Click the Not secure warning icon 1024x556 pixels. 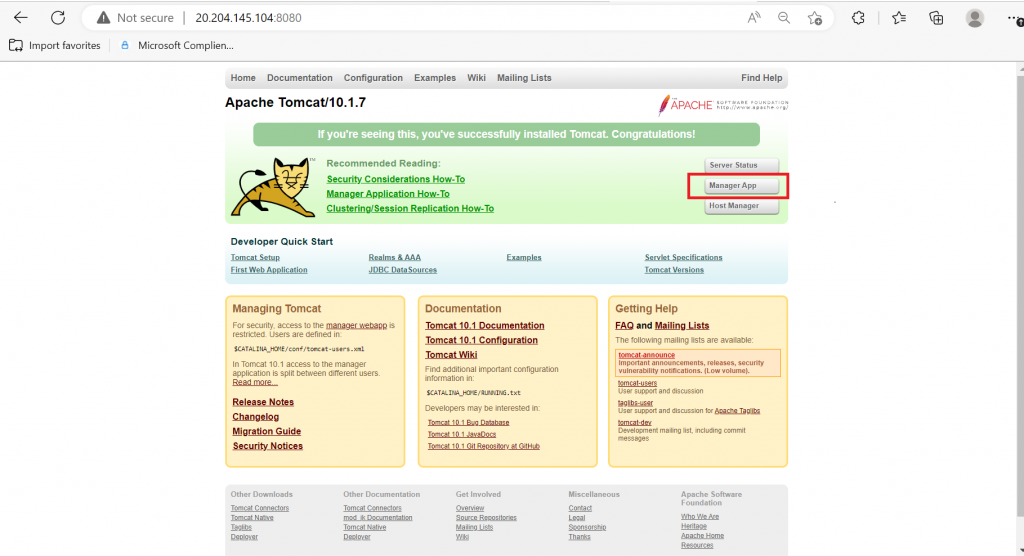[x=103, y=18]
